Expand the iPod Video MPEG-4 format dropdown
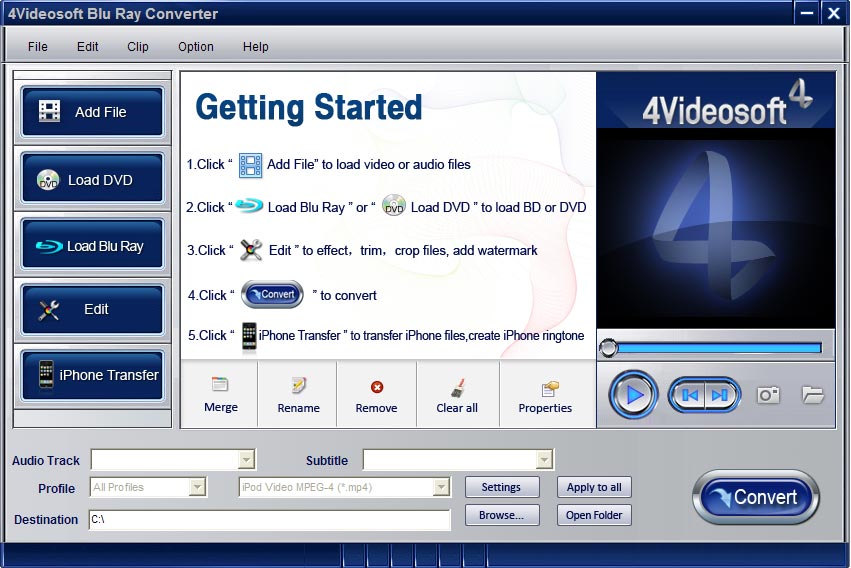 (x=442, y=487)
